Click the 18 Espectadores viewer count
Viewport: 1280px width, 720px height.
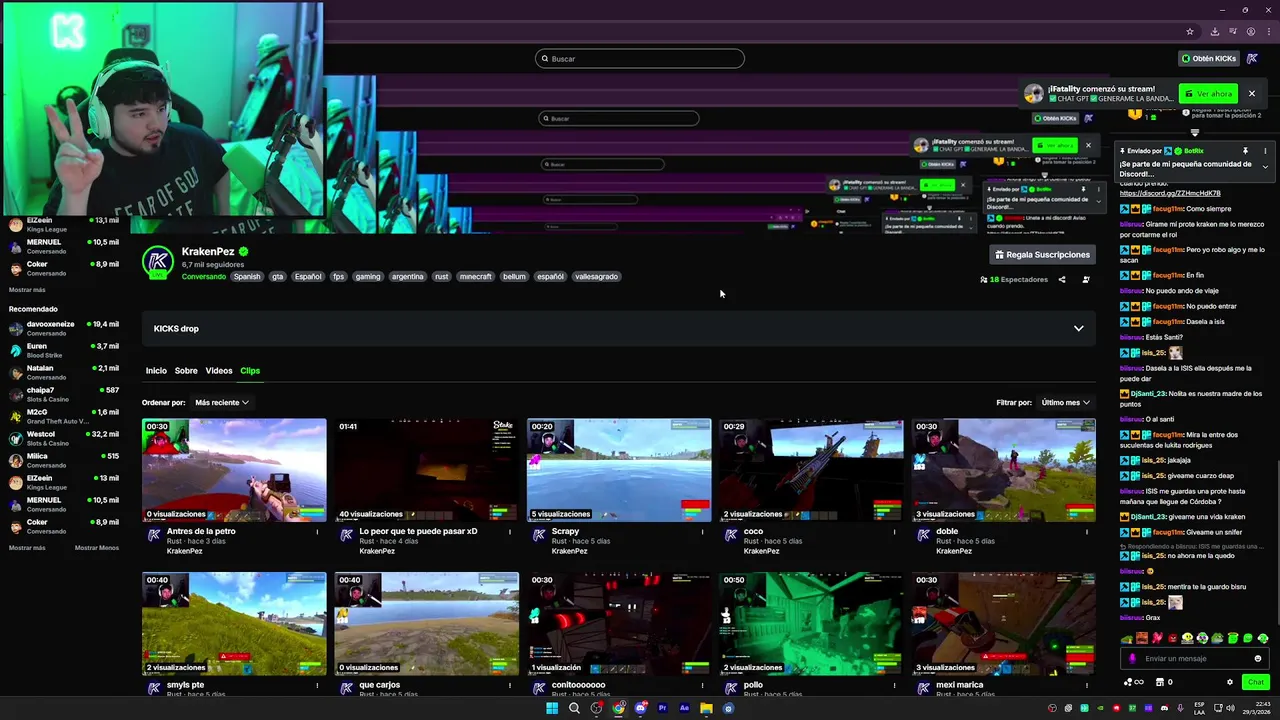[1013, 280]
